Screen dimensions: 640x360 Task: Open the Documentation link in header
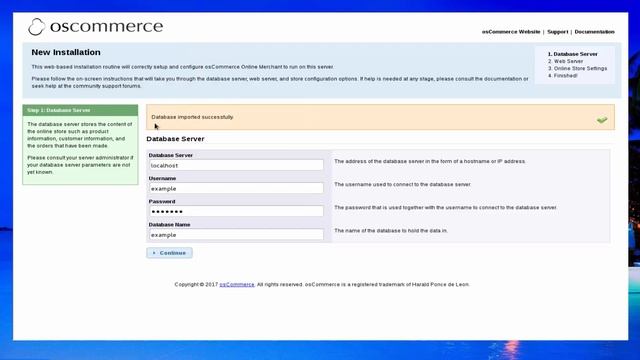594,32
